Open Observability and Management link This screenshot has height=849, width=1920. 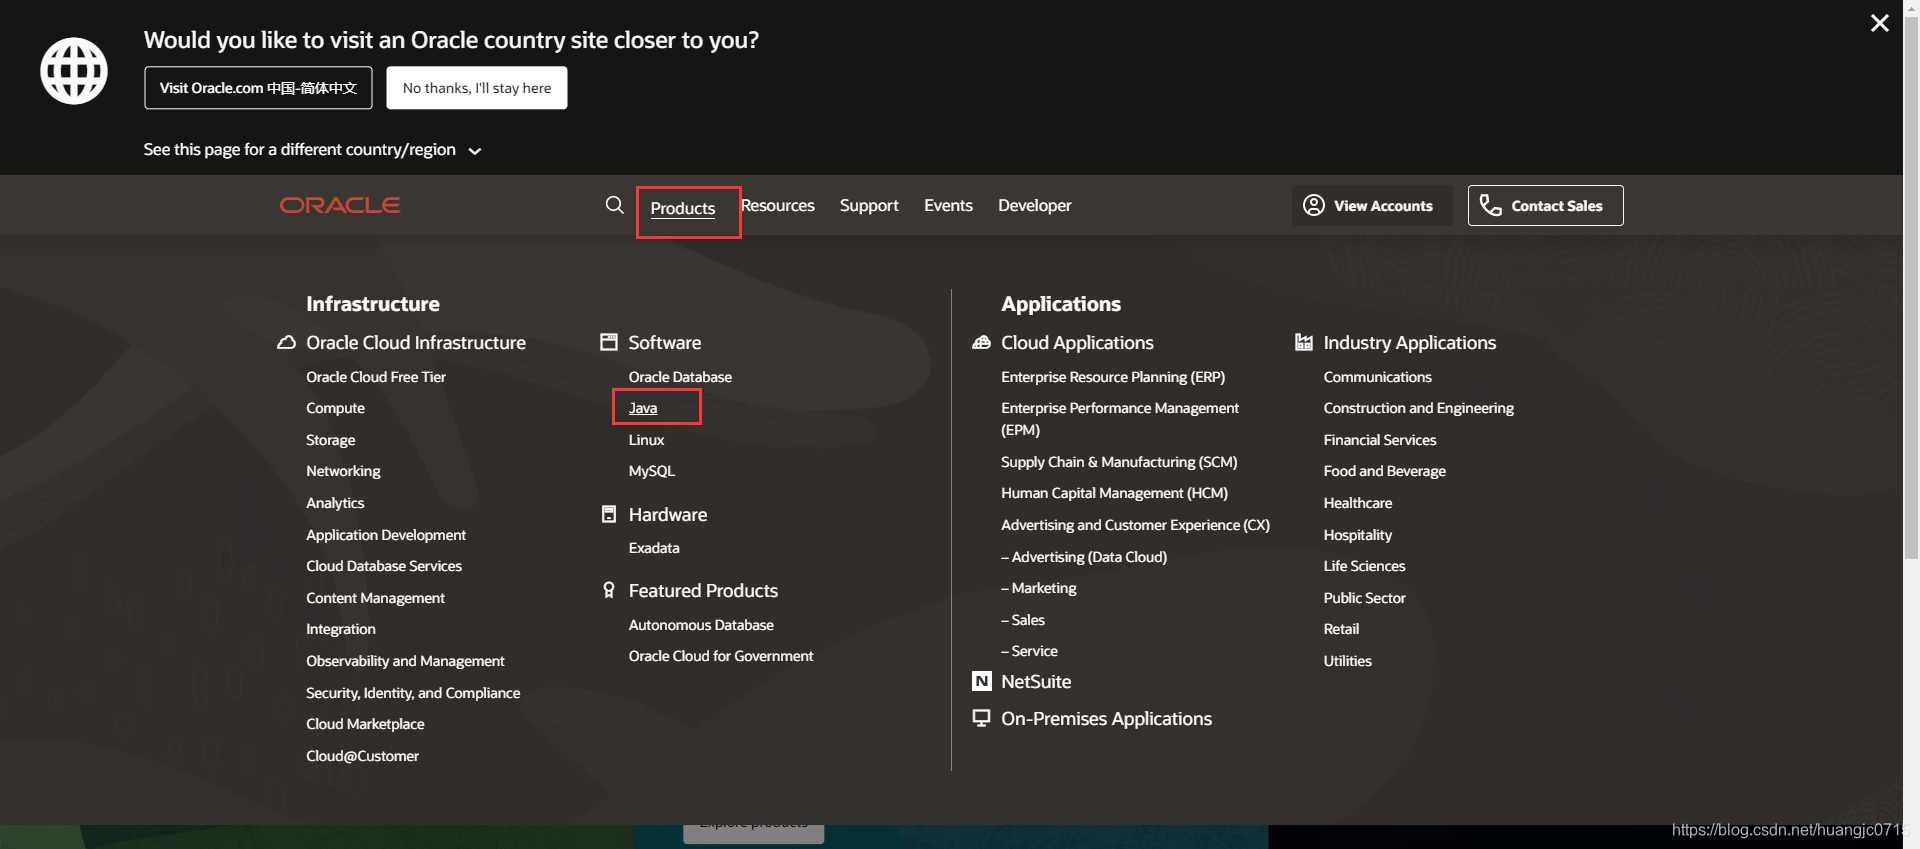[x=405, y=661]
